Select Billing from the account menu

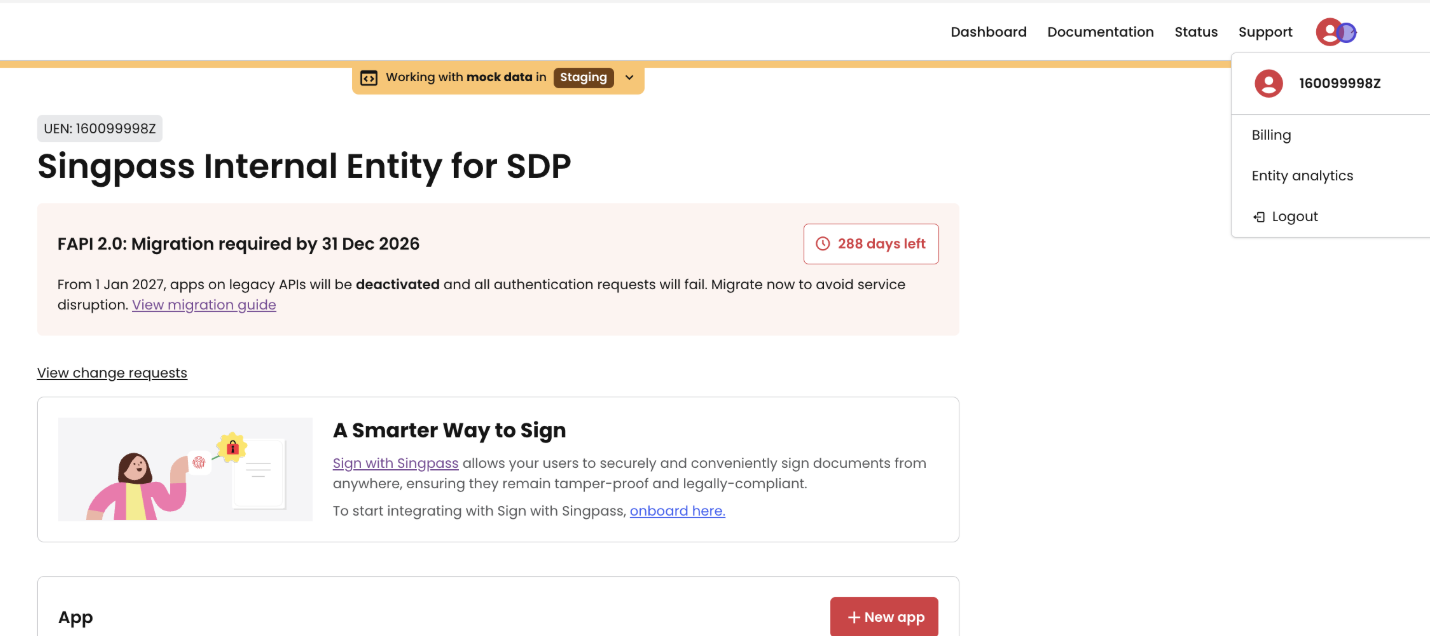pos(1271,135)
